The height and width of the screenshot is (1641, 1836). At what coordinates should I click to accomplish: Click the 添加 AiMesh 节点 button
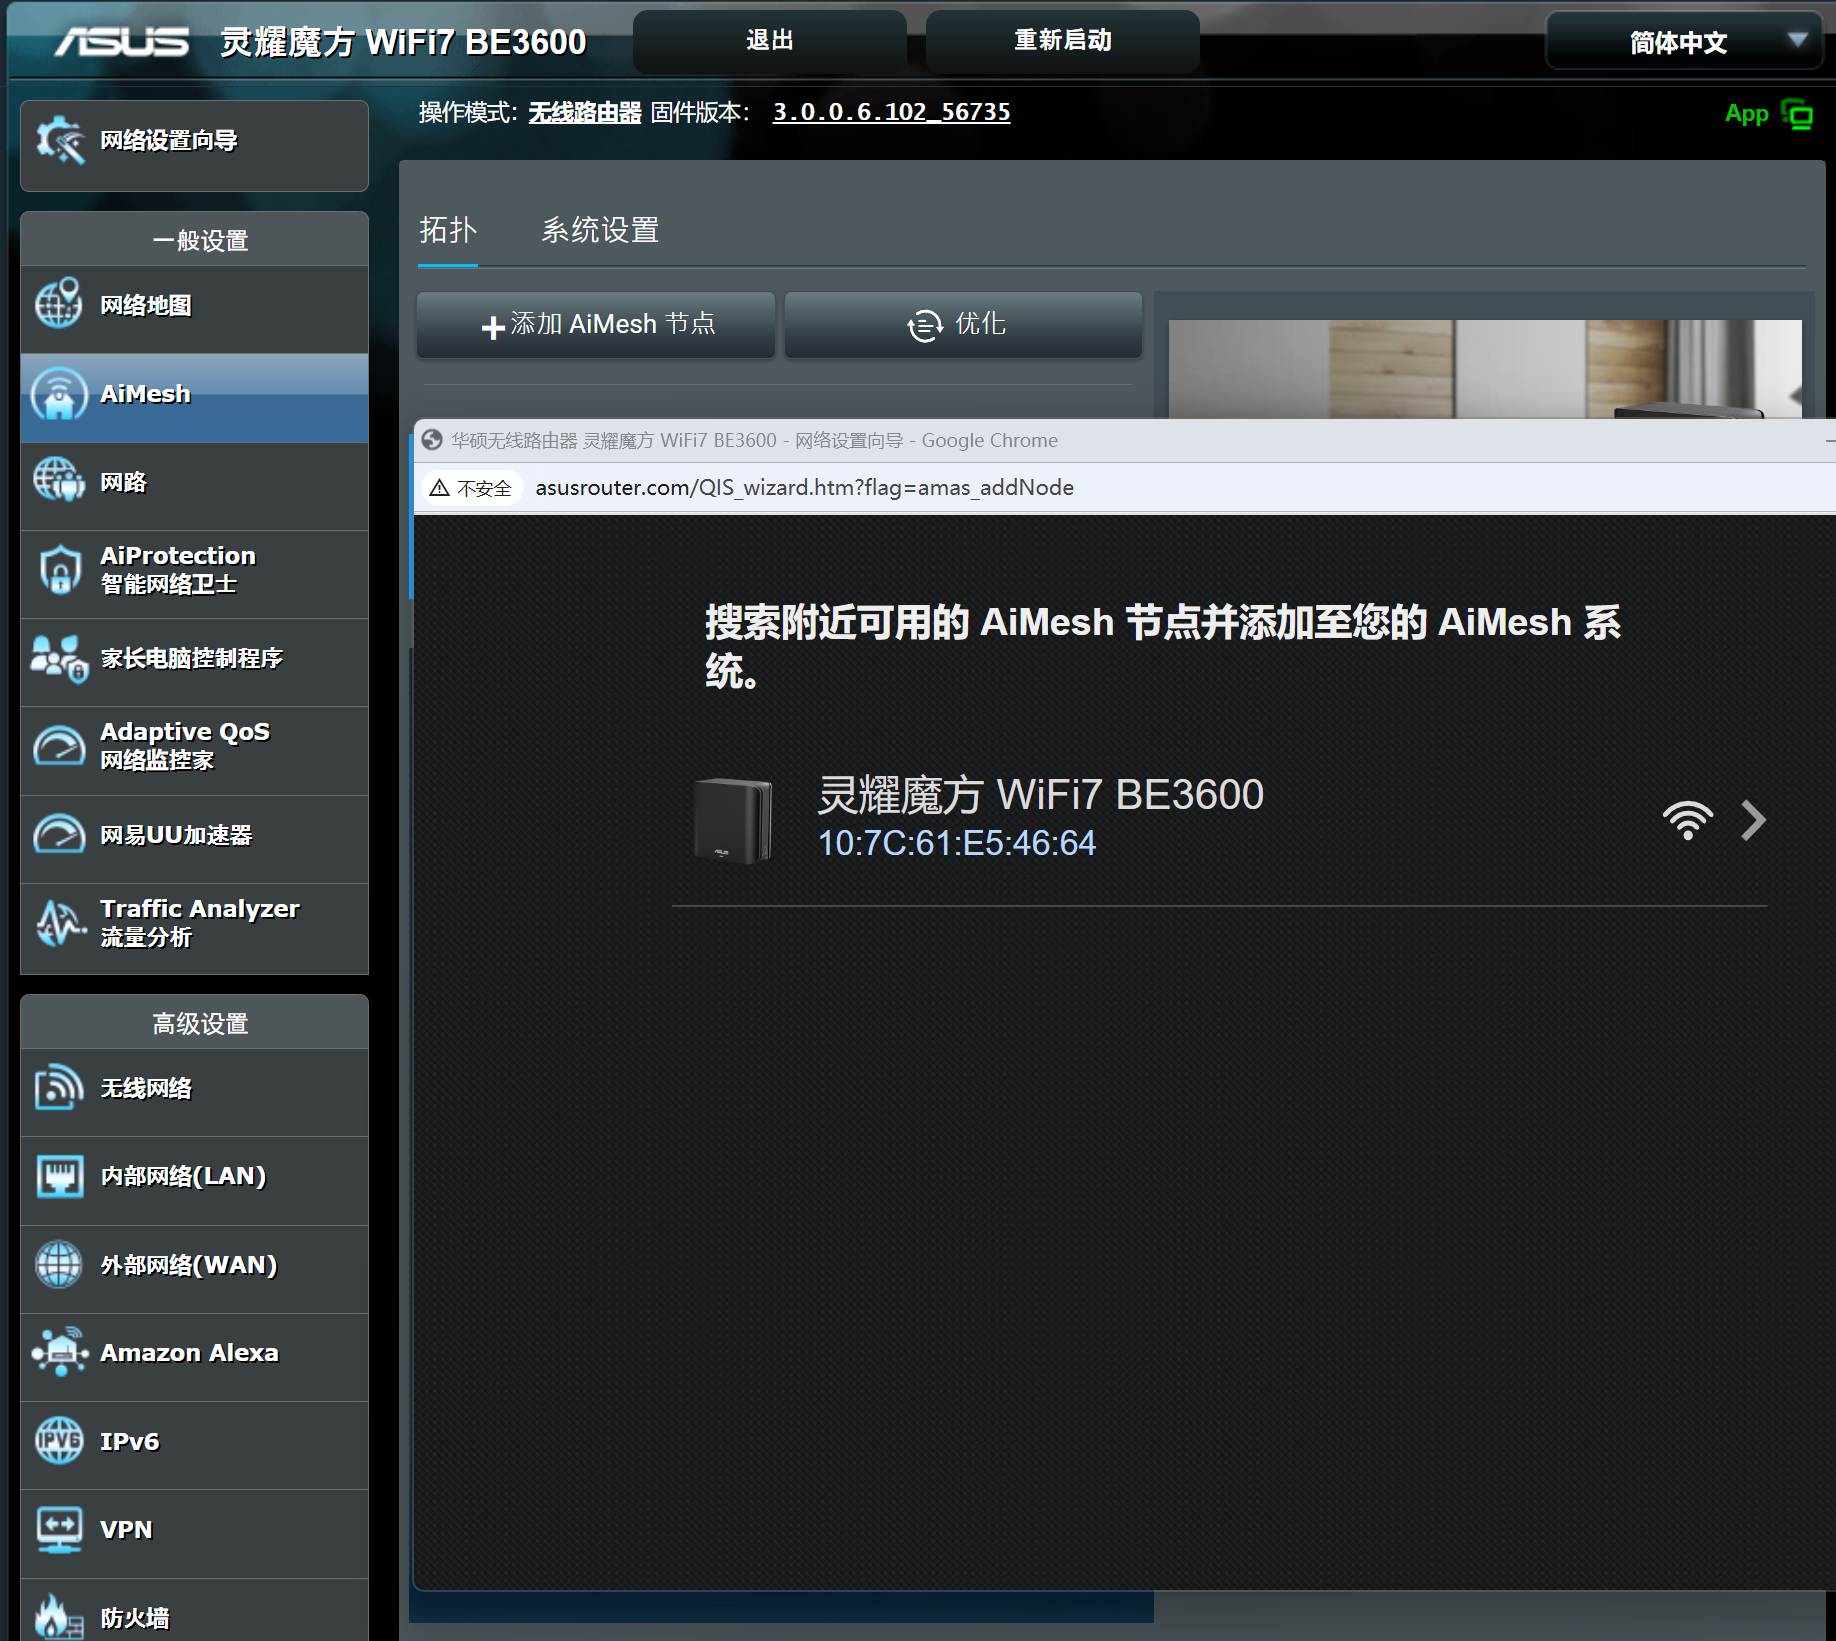596,324
